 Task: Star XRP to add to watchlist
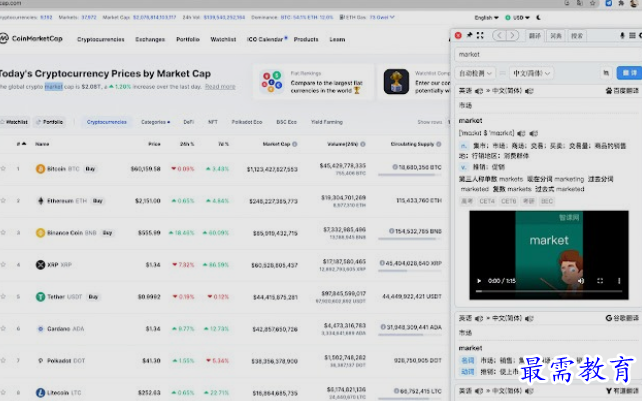click(3, 265)
